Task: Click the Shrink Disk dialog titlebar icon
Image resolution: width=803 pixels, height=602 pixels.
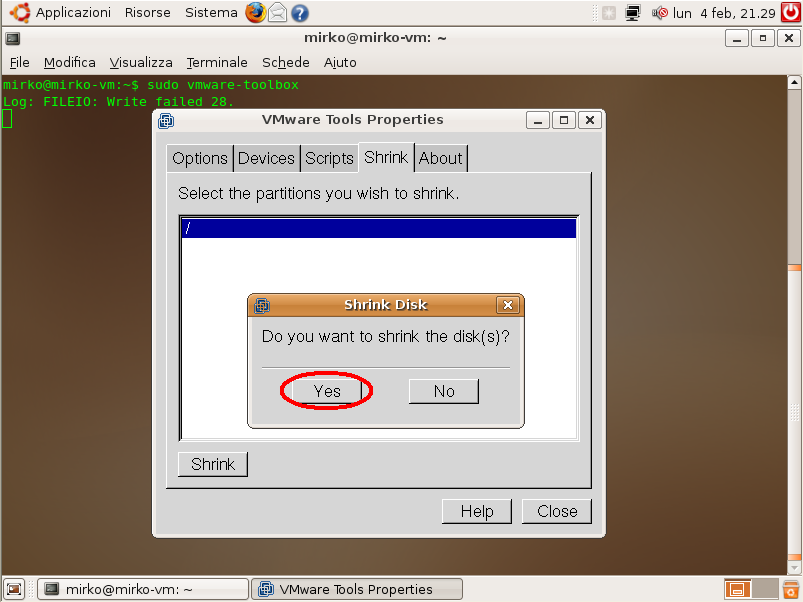Action: 262,306
